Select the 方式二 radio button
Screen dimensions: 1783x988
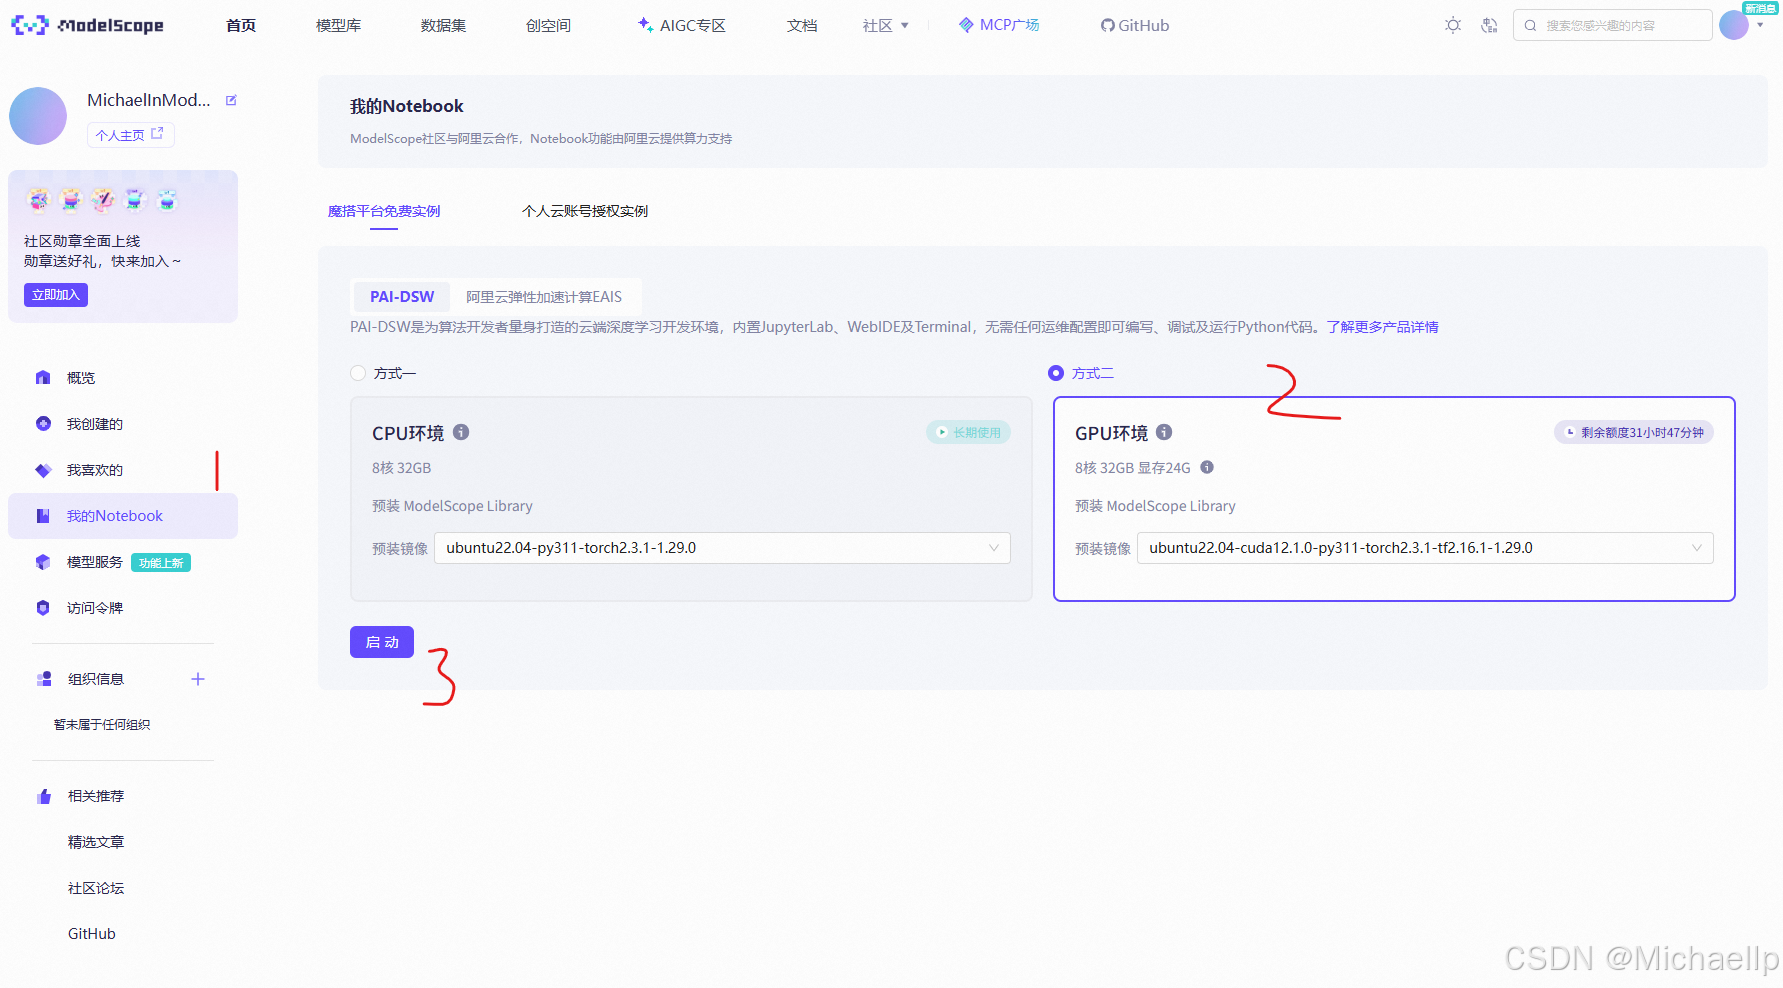point(1056,373)
